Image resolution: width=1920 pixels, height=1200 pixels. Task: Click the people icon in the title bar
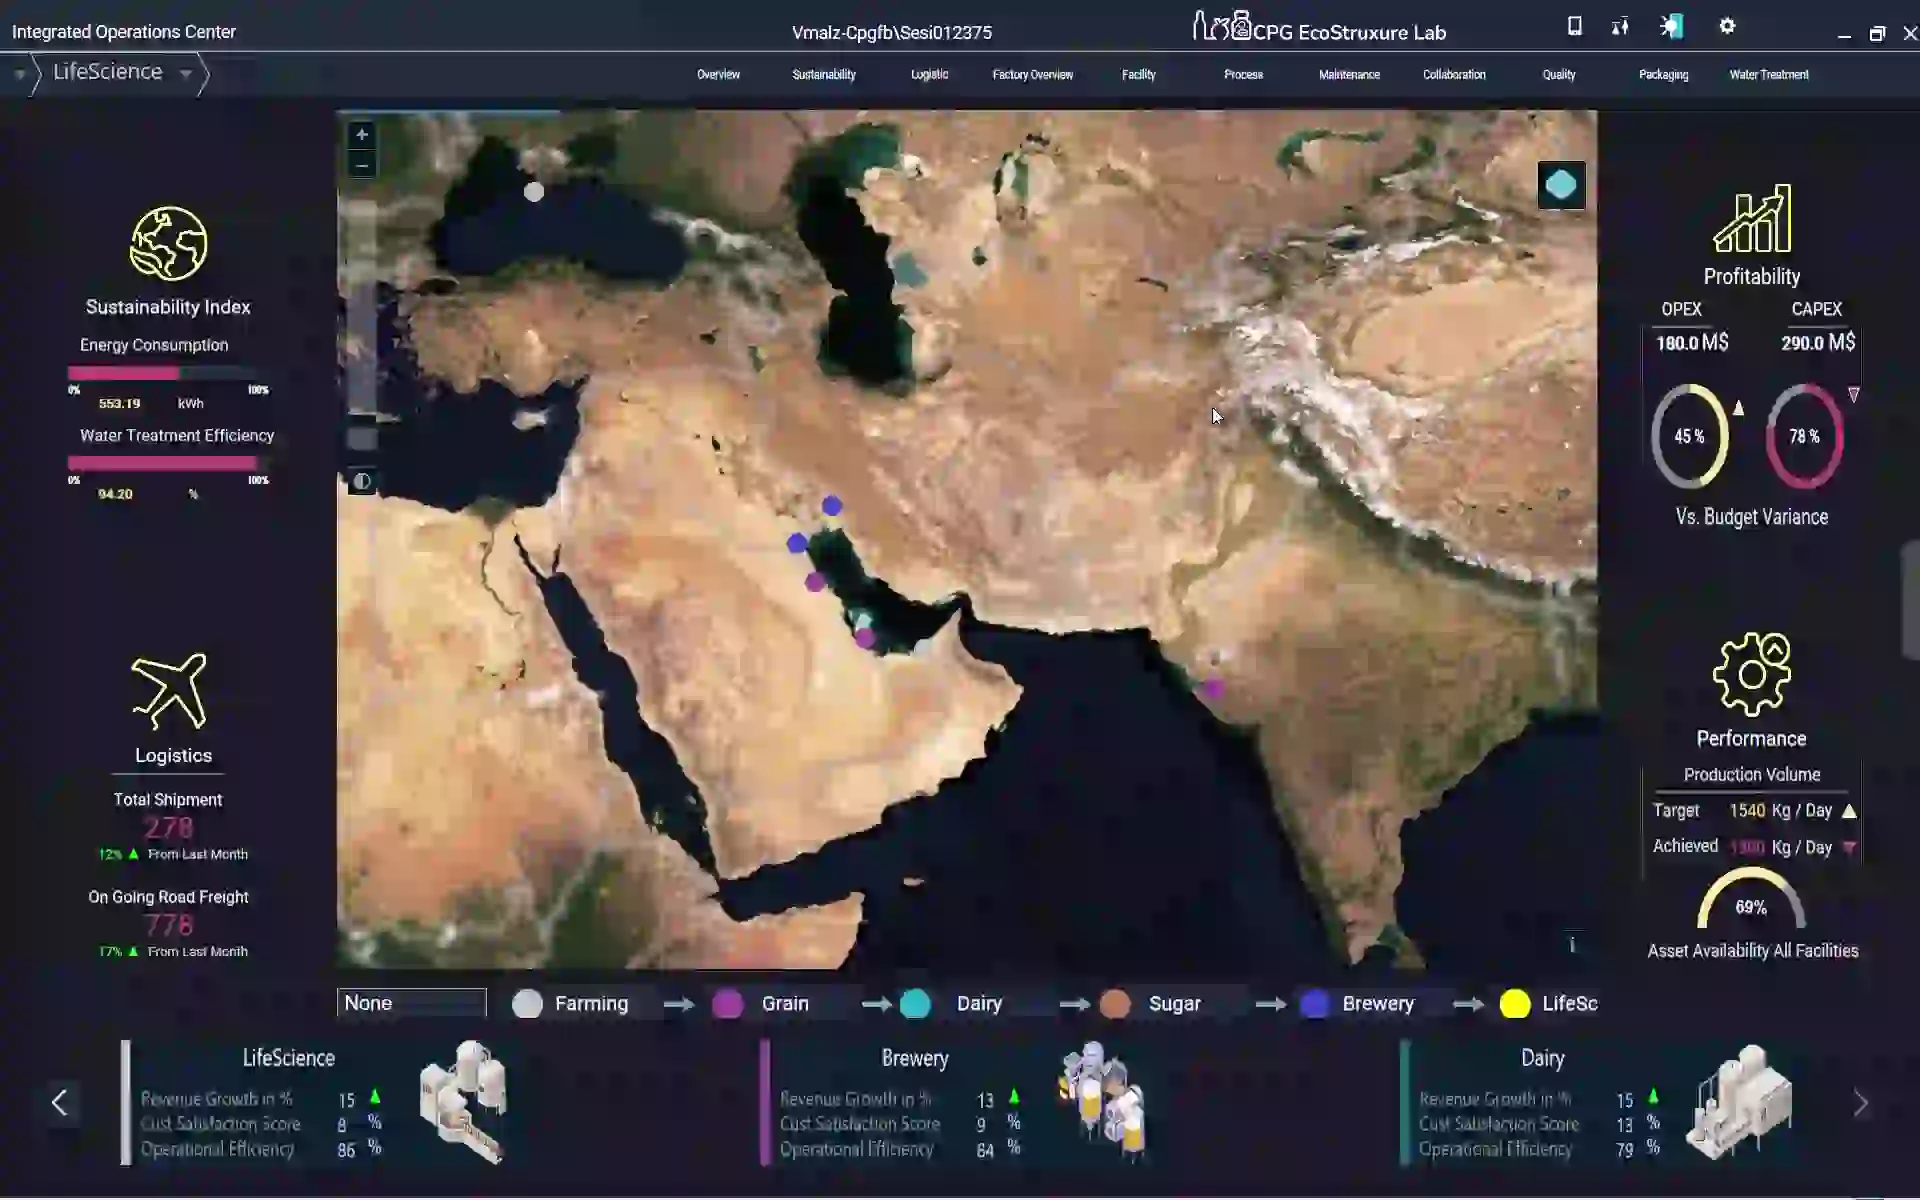tap(1620, 27)
